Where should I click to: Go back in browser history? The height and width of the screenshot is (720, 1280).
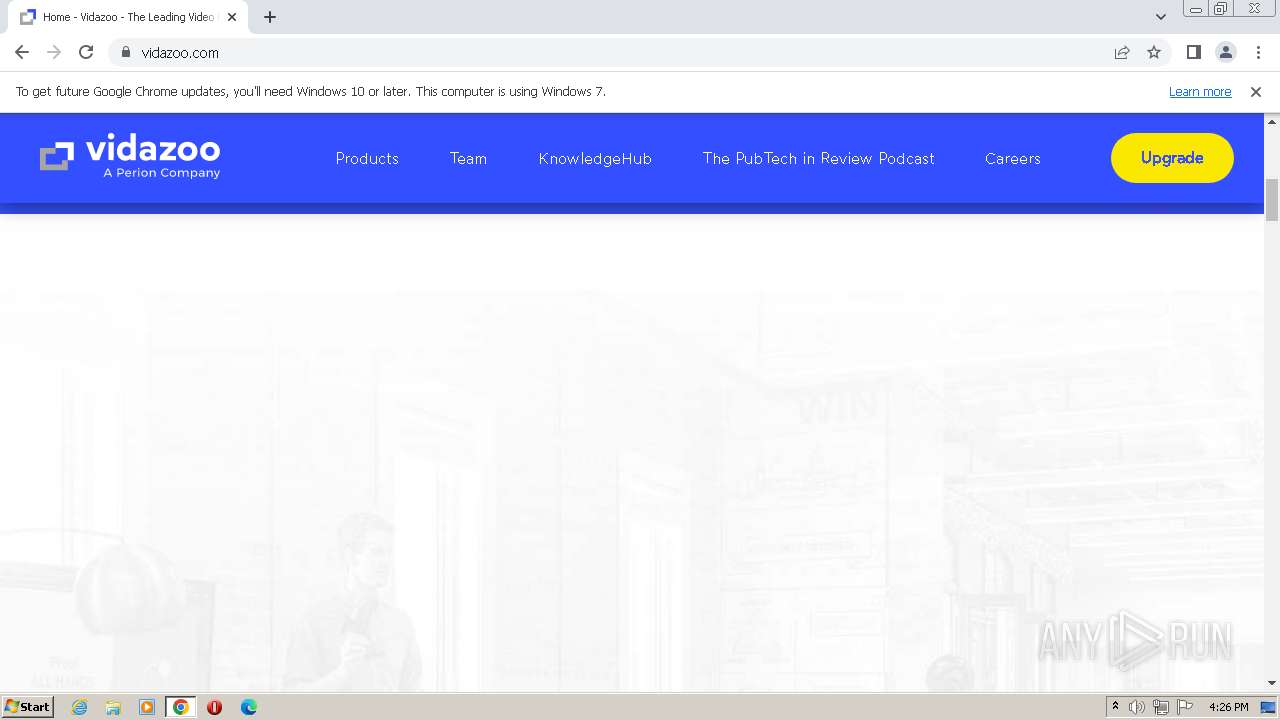[22, 52]
